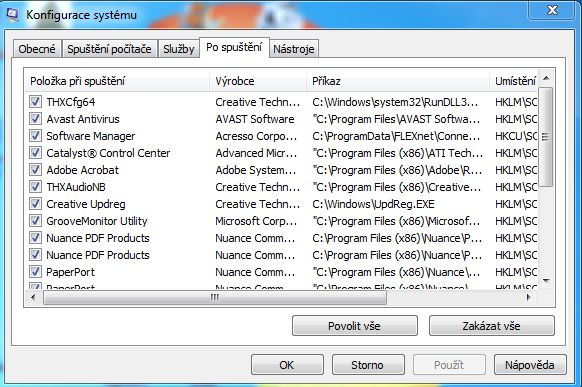The image size is (582, 387).
Task: Click the horizontal scrollbar left arrow
Action: (33, 297)
